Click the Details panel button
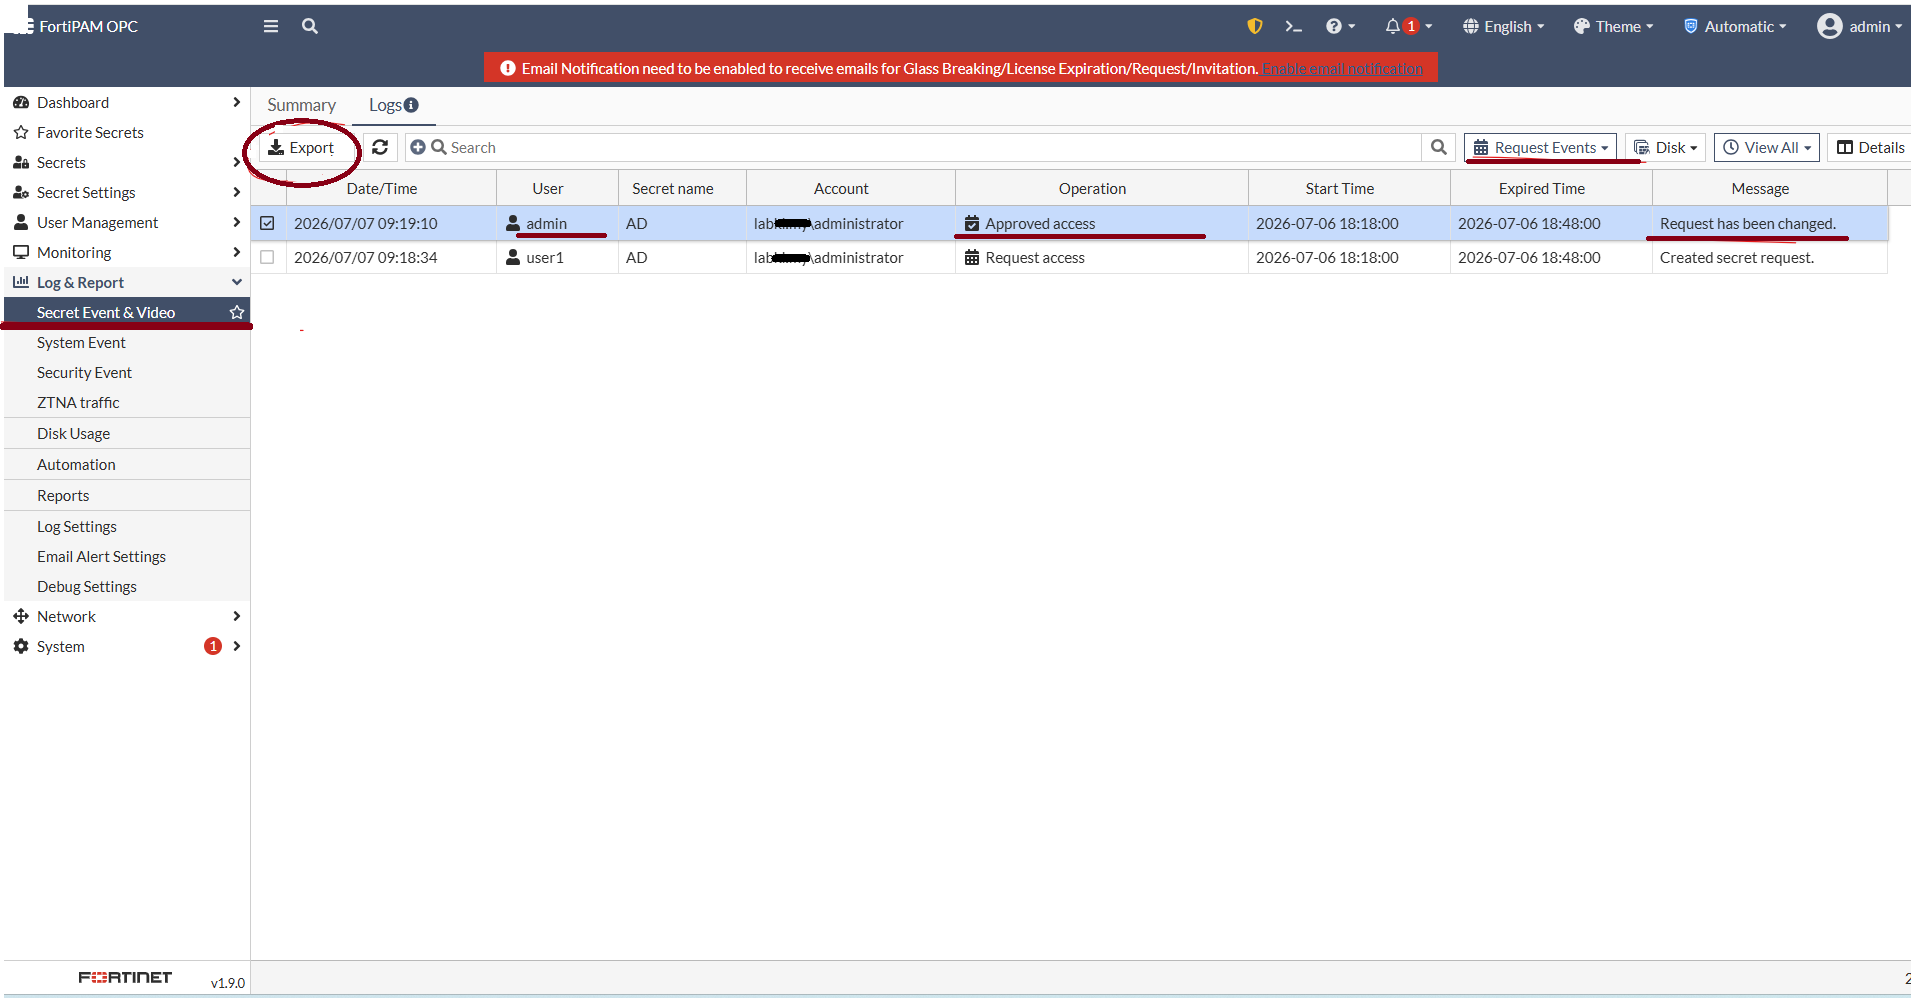 [1870, 147]
